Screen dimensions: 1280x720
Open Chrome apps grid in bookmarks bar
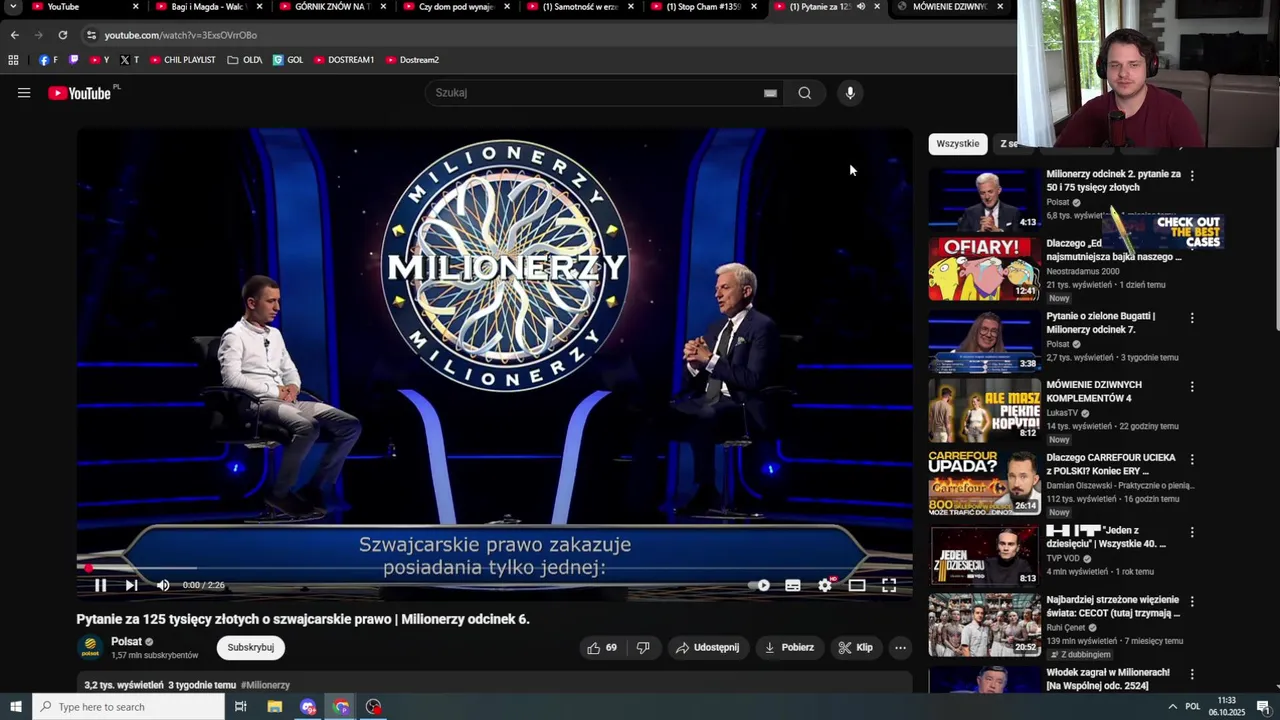[x=13, y=60]
